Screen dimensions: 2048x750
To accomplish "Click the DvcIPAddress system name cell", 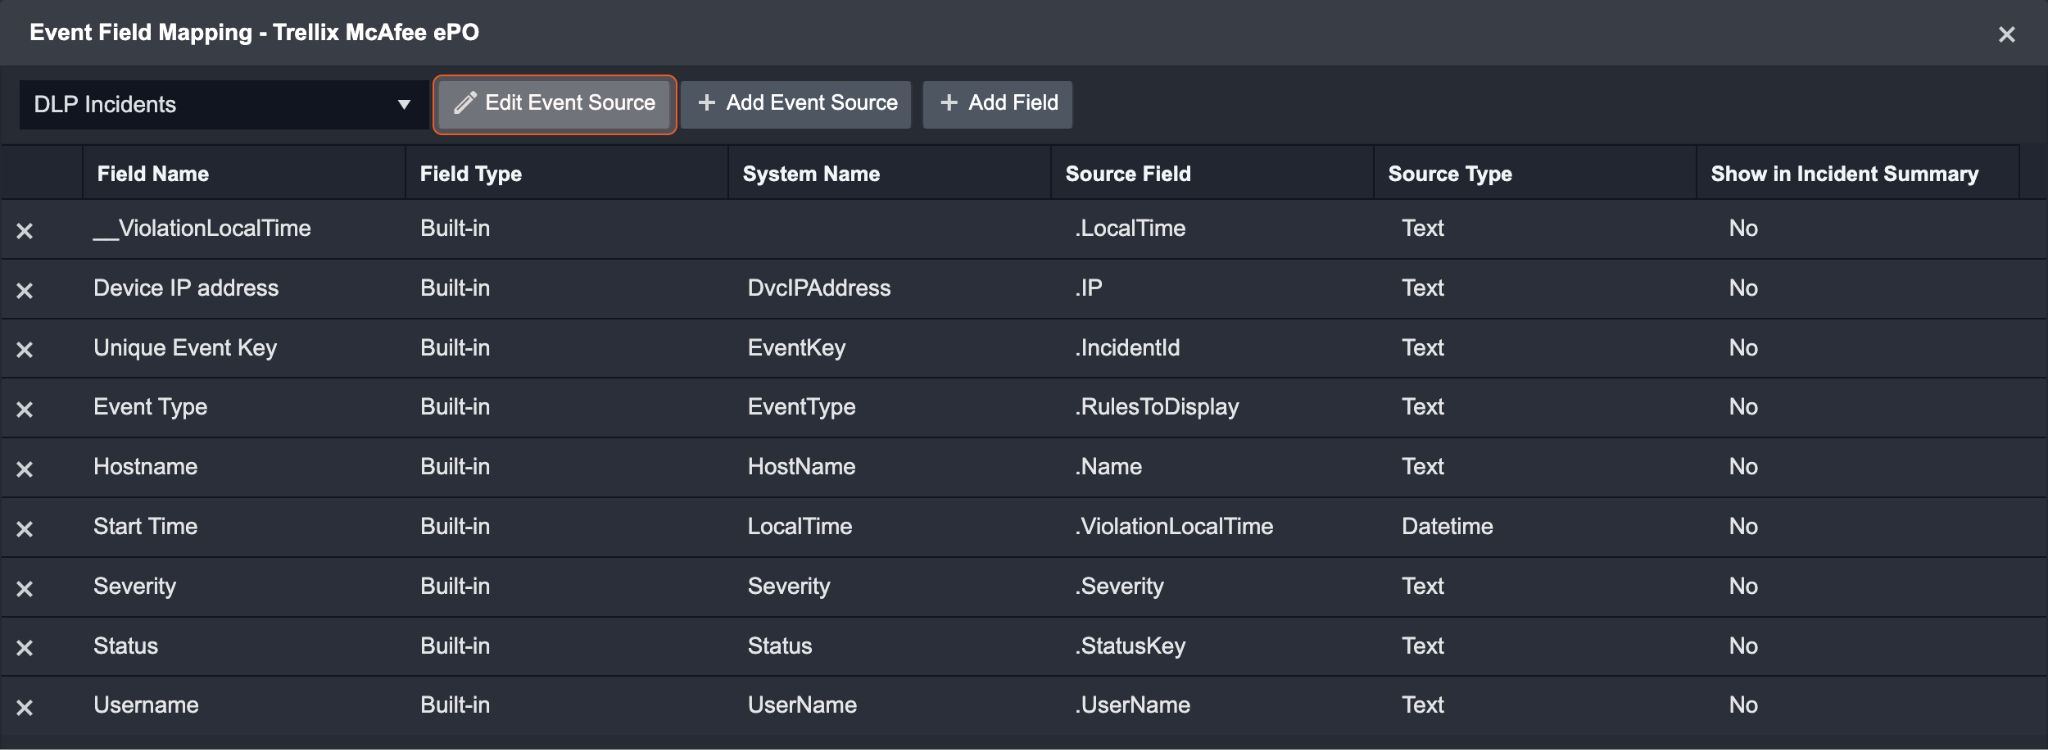I will (819, 288).
